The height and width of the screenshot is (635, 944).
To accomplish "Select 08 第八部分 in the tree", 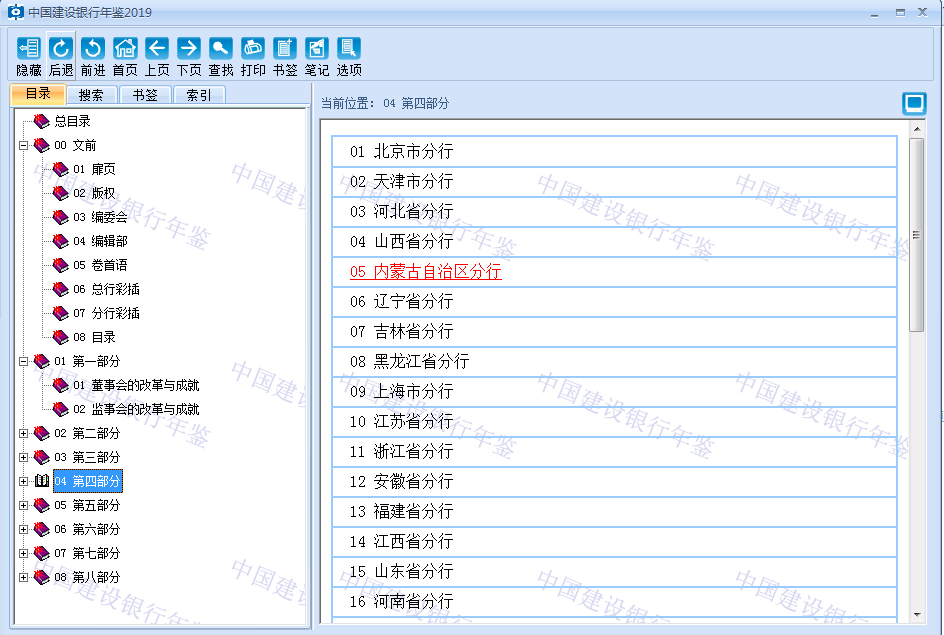I will coord(87,577).
